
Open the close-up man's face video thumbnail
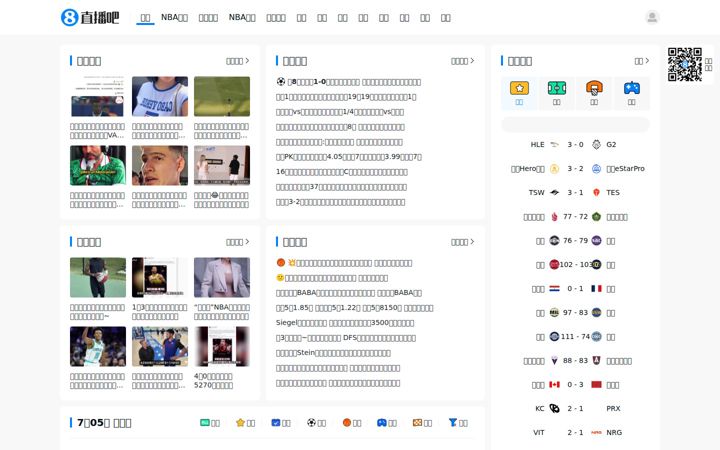160,165
